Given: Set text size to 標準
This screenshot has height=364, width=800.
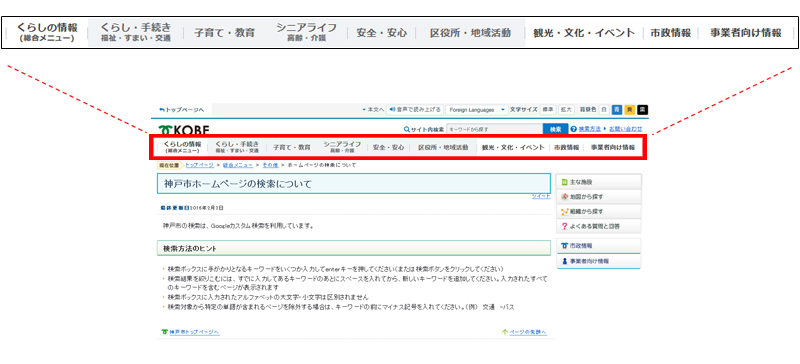Looking at the screenshot, I should click(547, 109).
